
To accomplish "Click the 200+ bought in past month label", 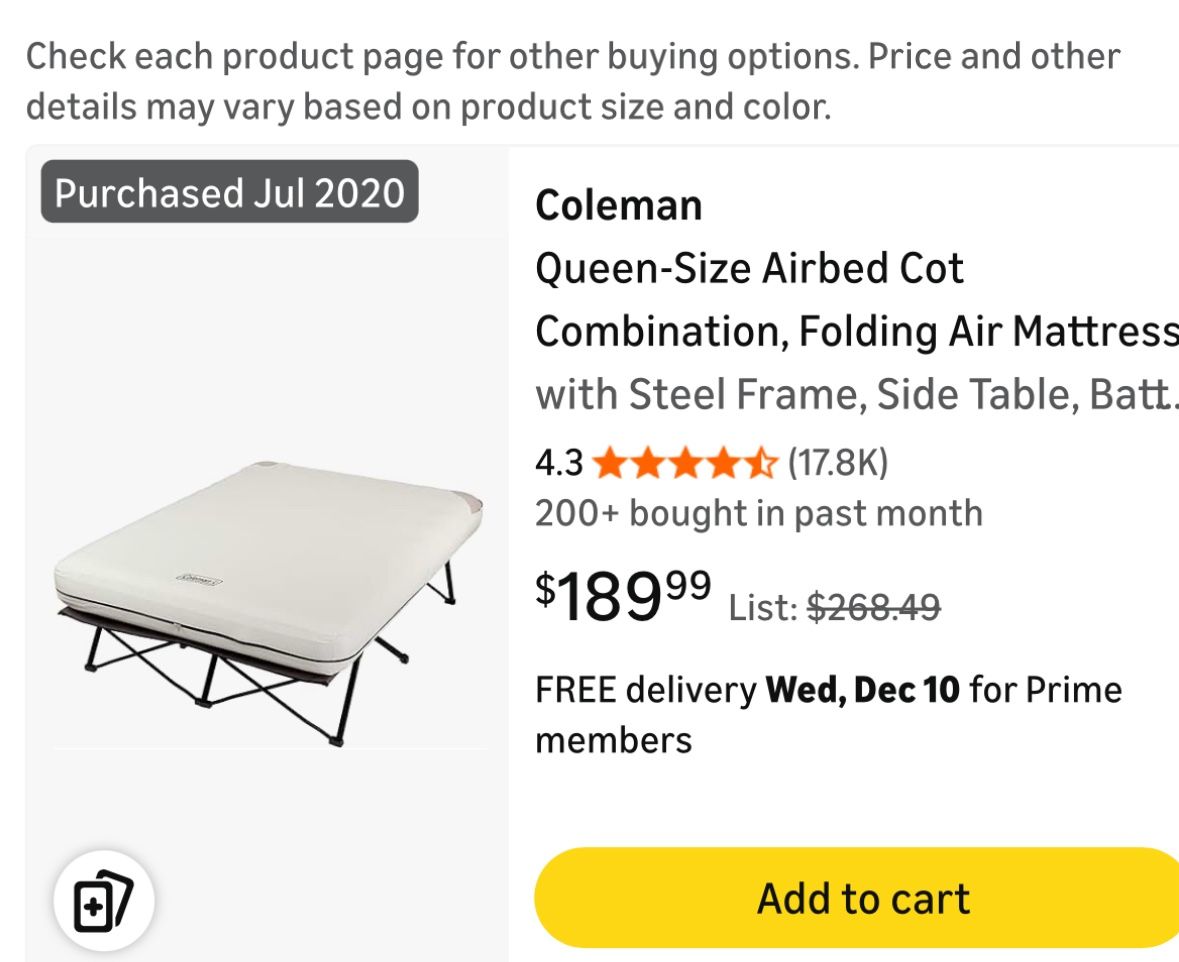I will pyautogui.click(x=759, y=513).
